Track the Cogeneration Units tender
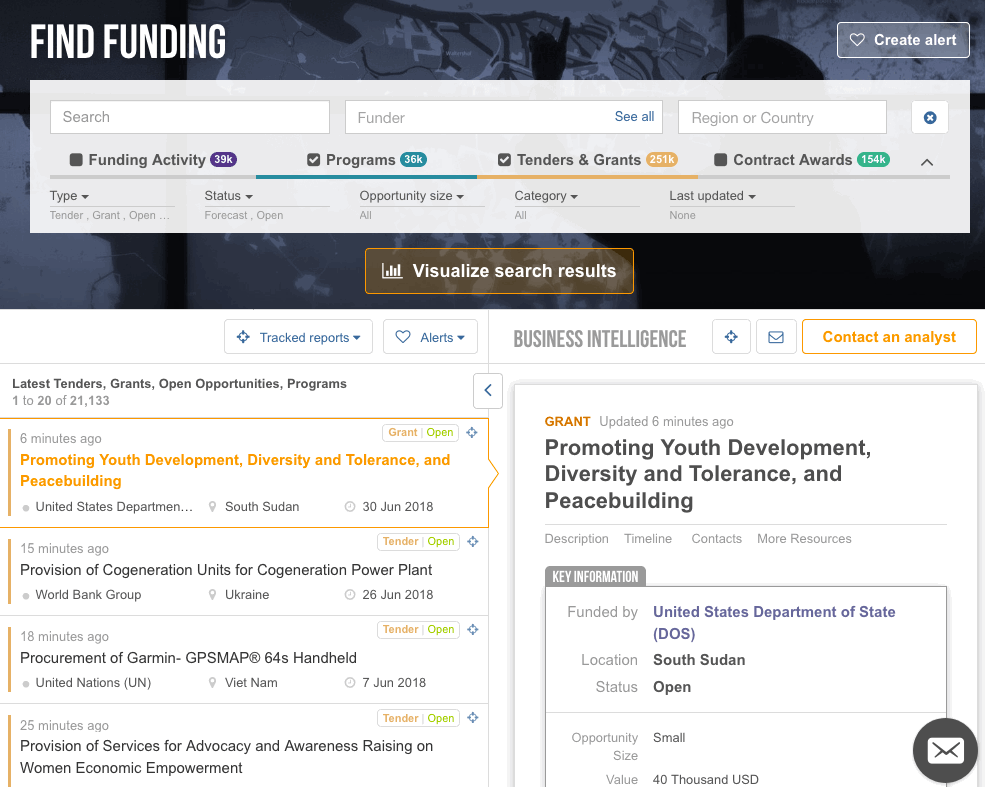The height and width of the screenshot is (787, 985). pos(473,541)
